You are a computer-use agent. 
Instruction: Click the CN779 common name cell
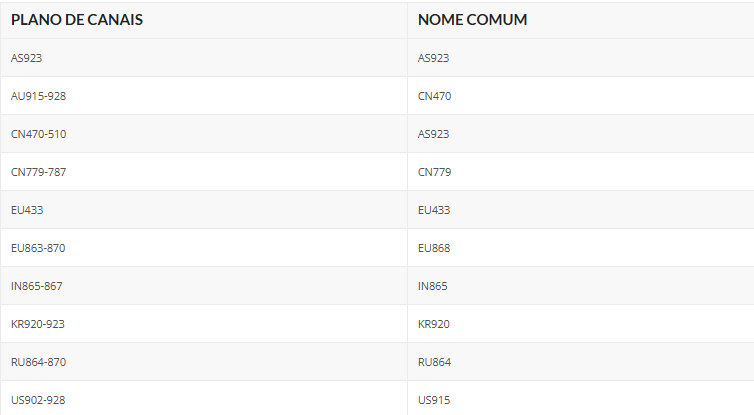pos(434,172)
